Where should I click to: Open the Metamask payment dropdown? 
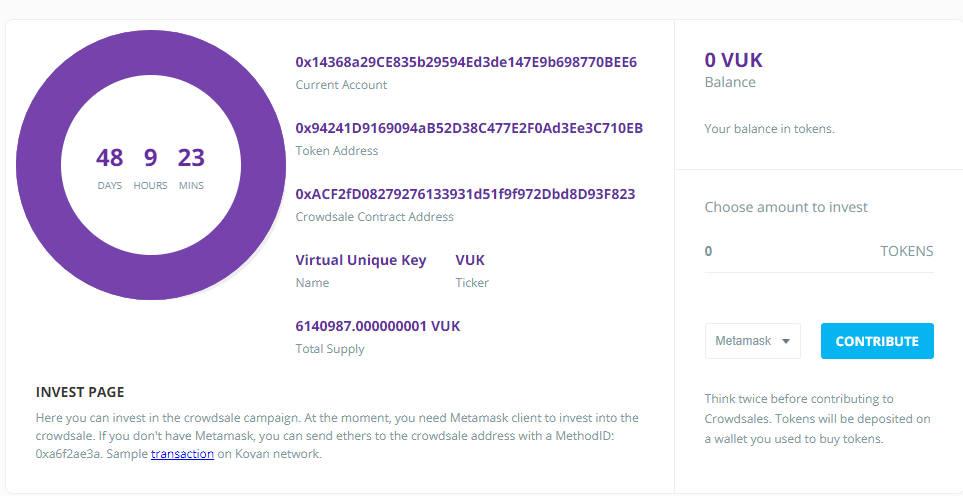click(752, 341)
